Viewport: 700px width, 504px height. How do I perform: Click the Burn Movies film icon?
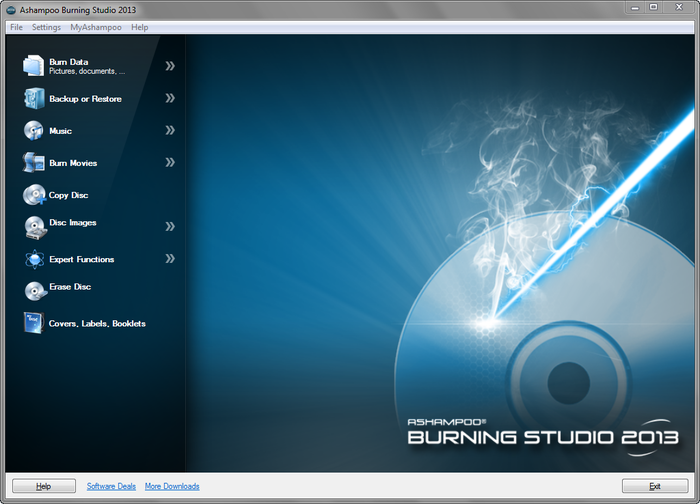point(33,162)
